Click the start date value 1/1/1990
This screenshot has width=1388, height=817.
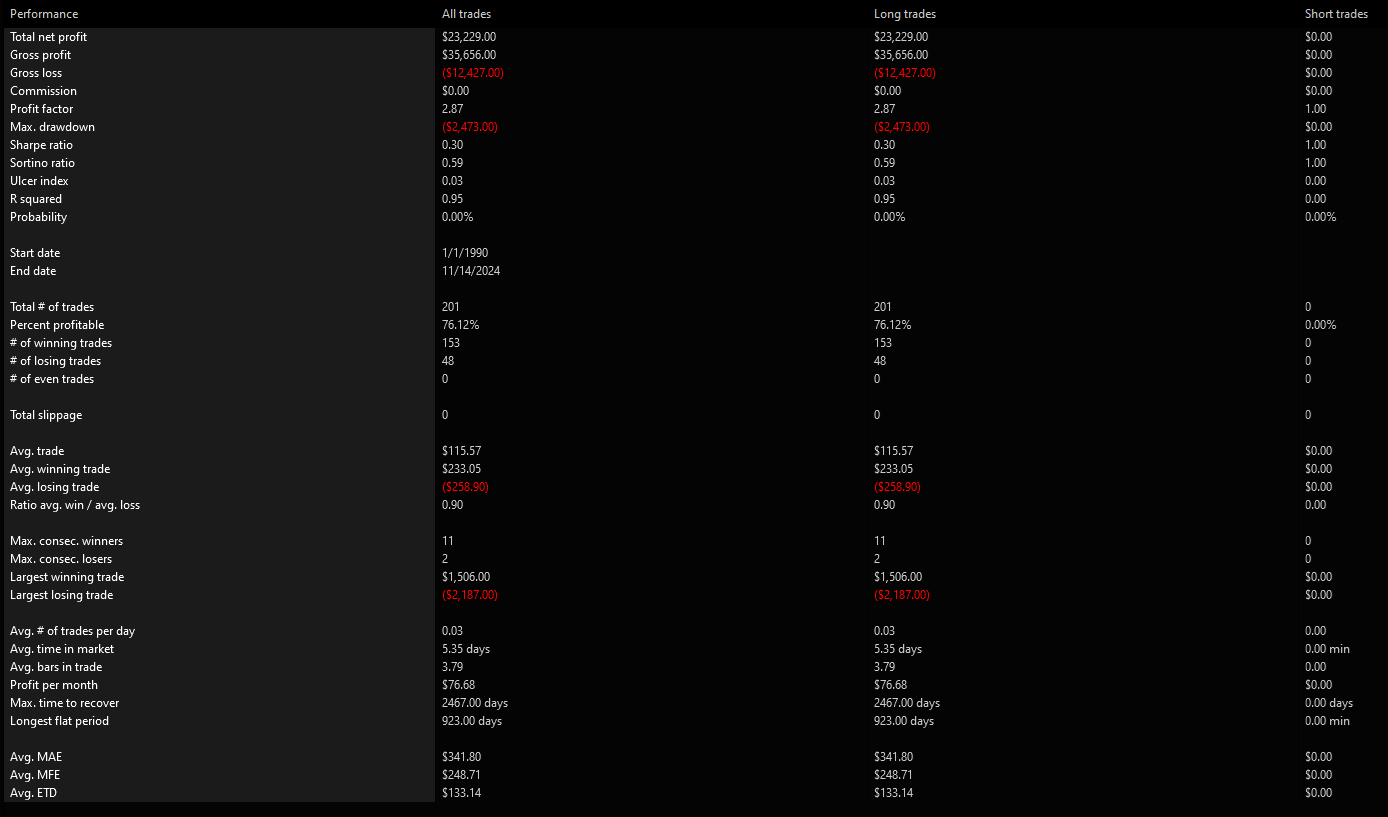coord(465,253)
